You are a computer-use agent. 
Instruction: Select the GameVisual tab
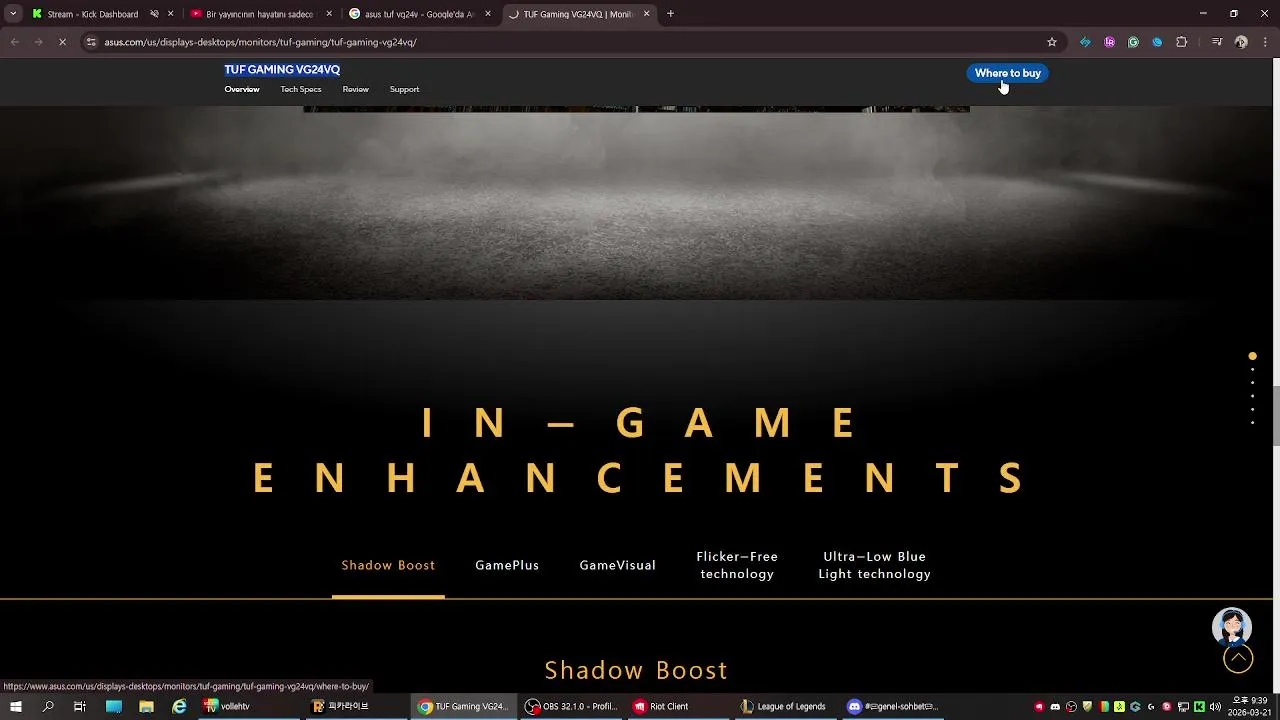coord(618,566)
